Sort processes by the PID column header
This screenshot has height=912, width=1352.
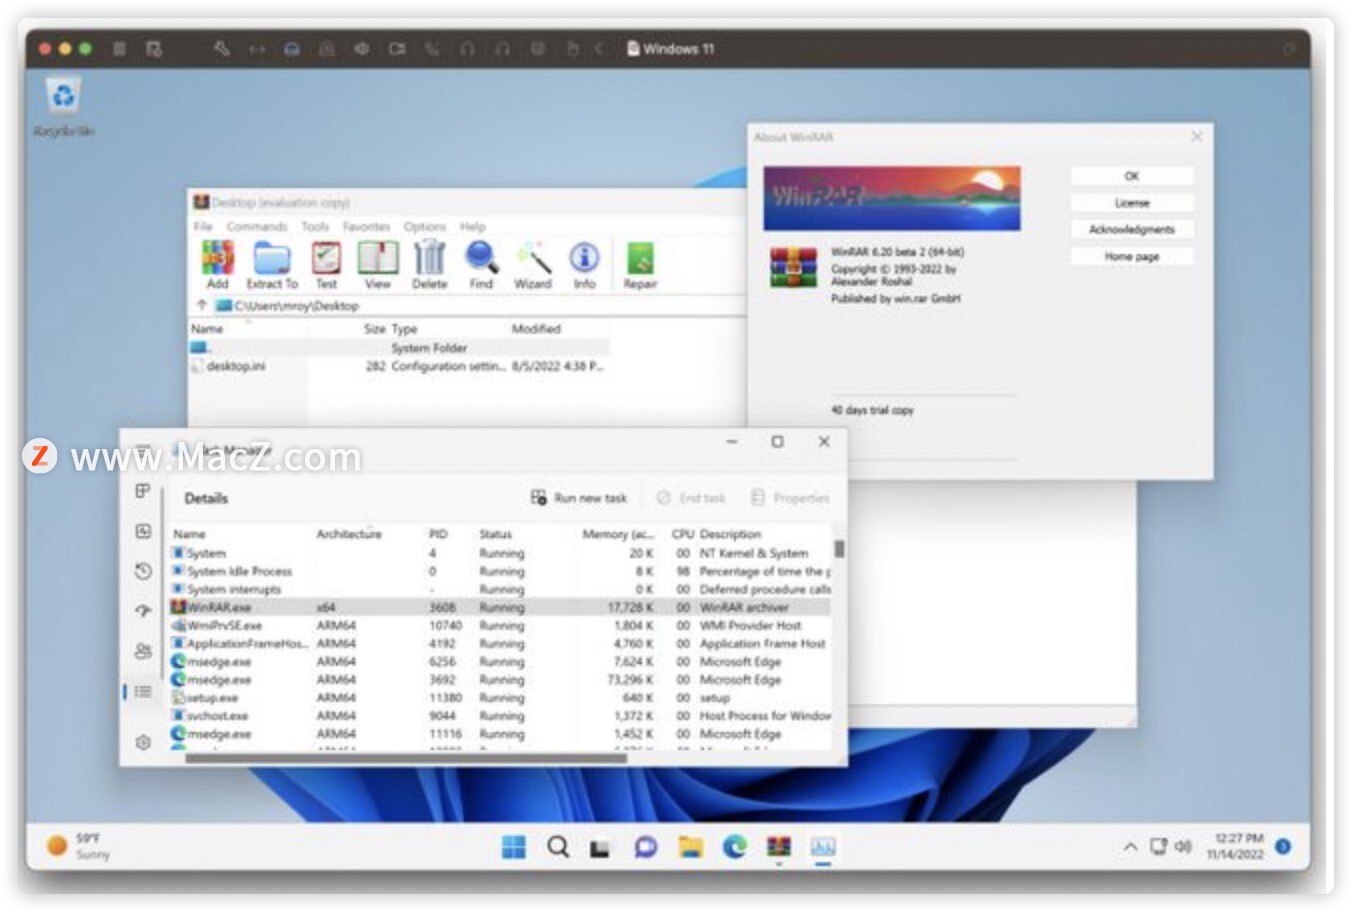[x=438, y=534]
